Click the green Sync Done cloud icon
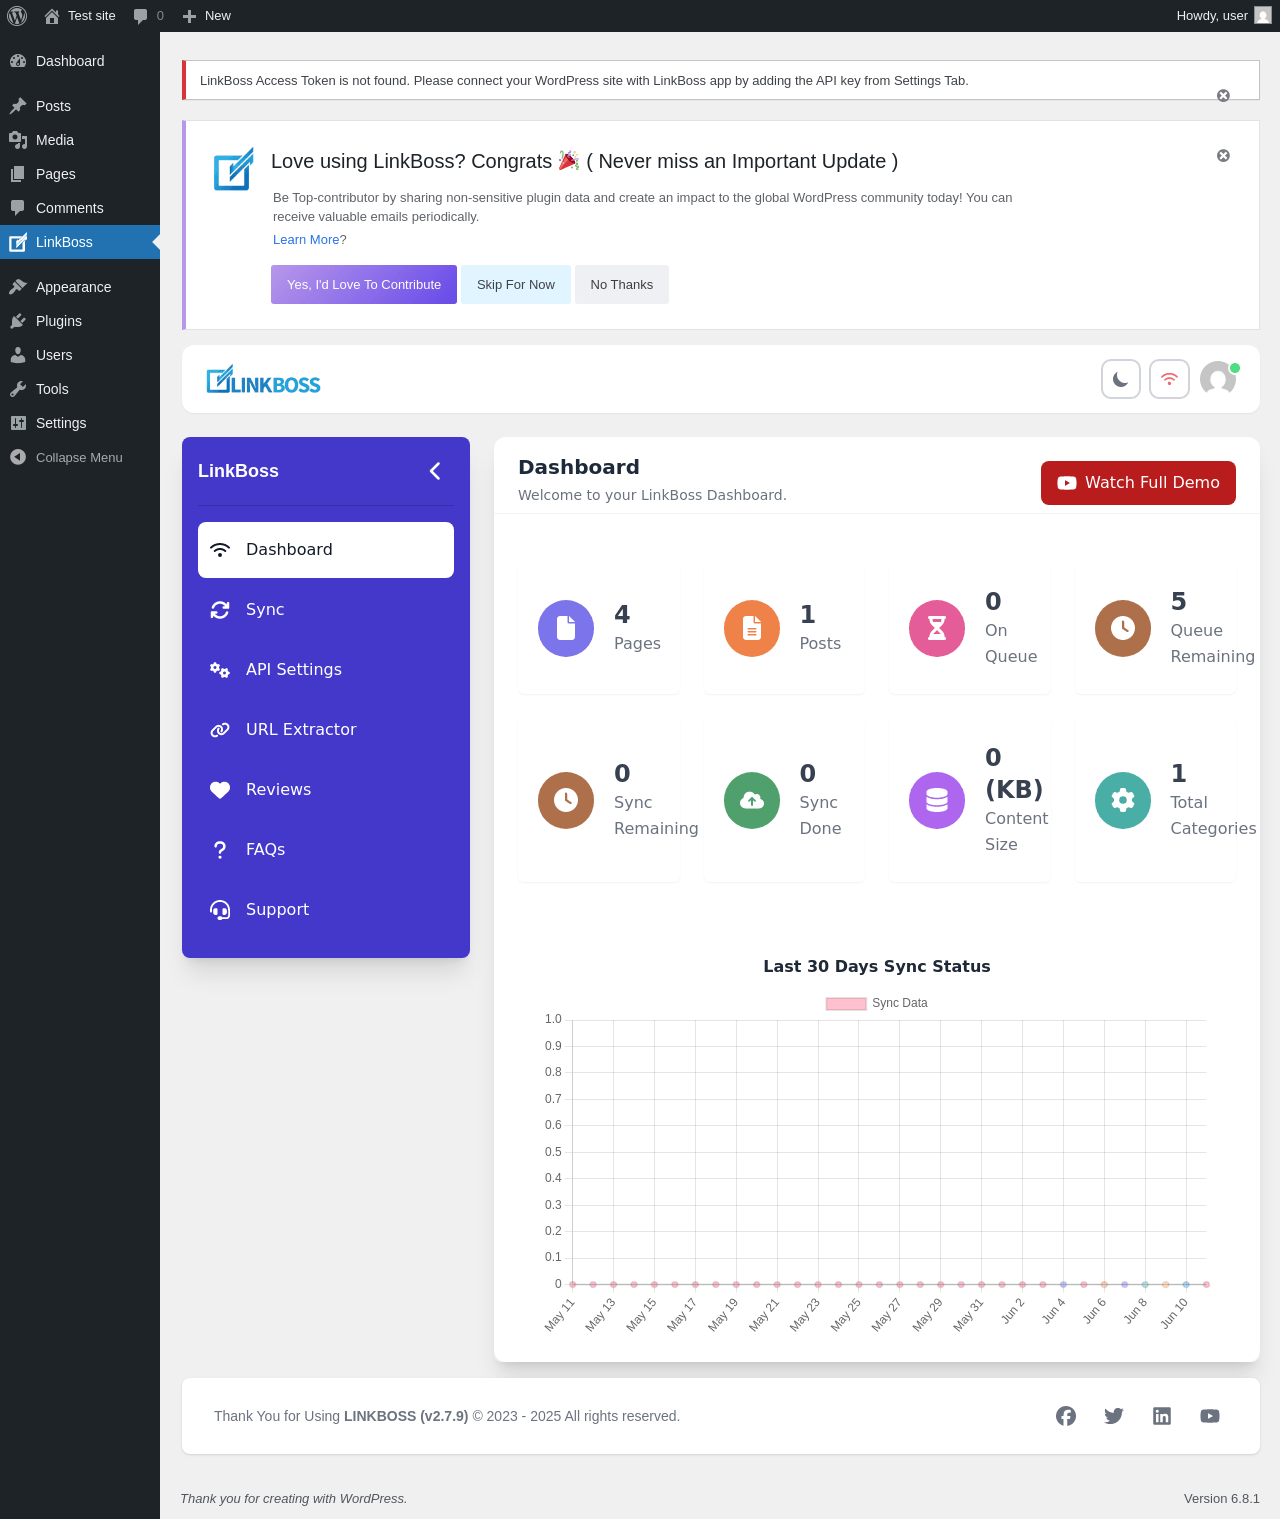The image size is (1280, 1519). pos(752,801)
